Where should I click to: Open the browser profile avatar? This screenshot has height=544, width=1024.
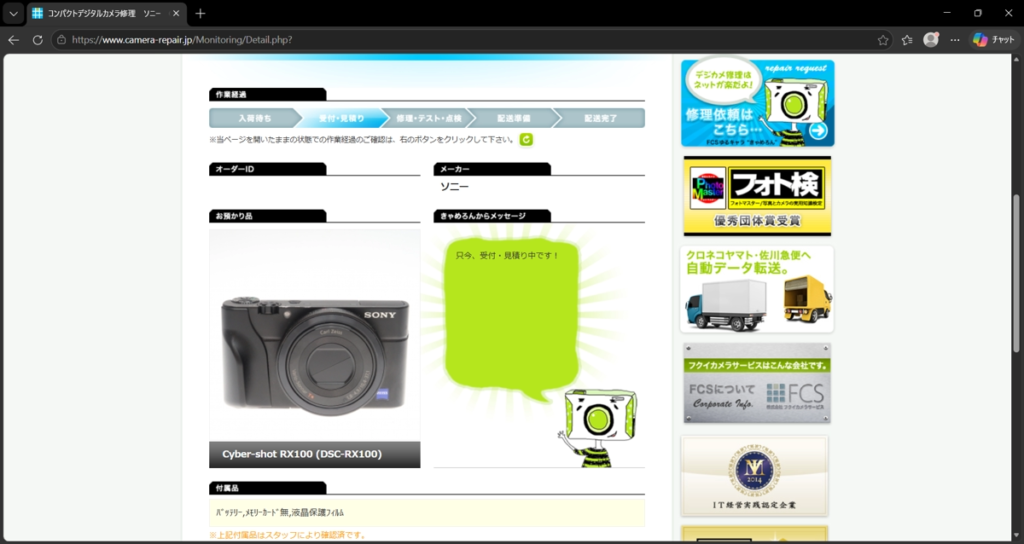coord(931,40)
